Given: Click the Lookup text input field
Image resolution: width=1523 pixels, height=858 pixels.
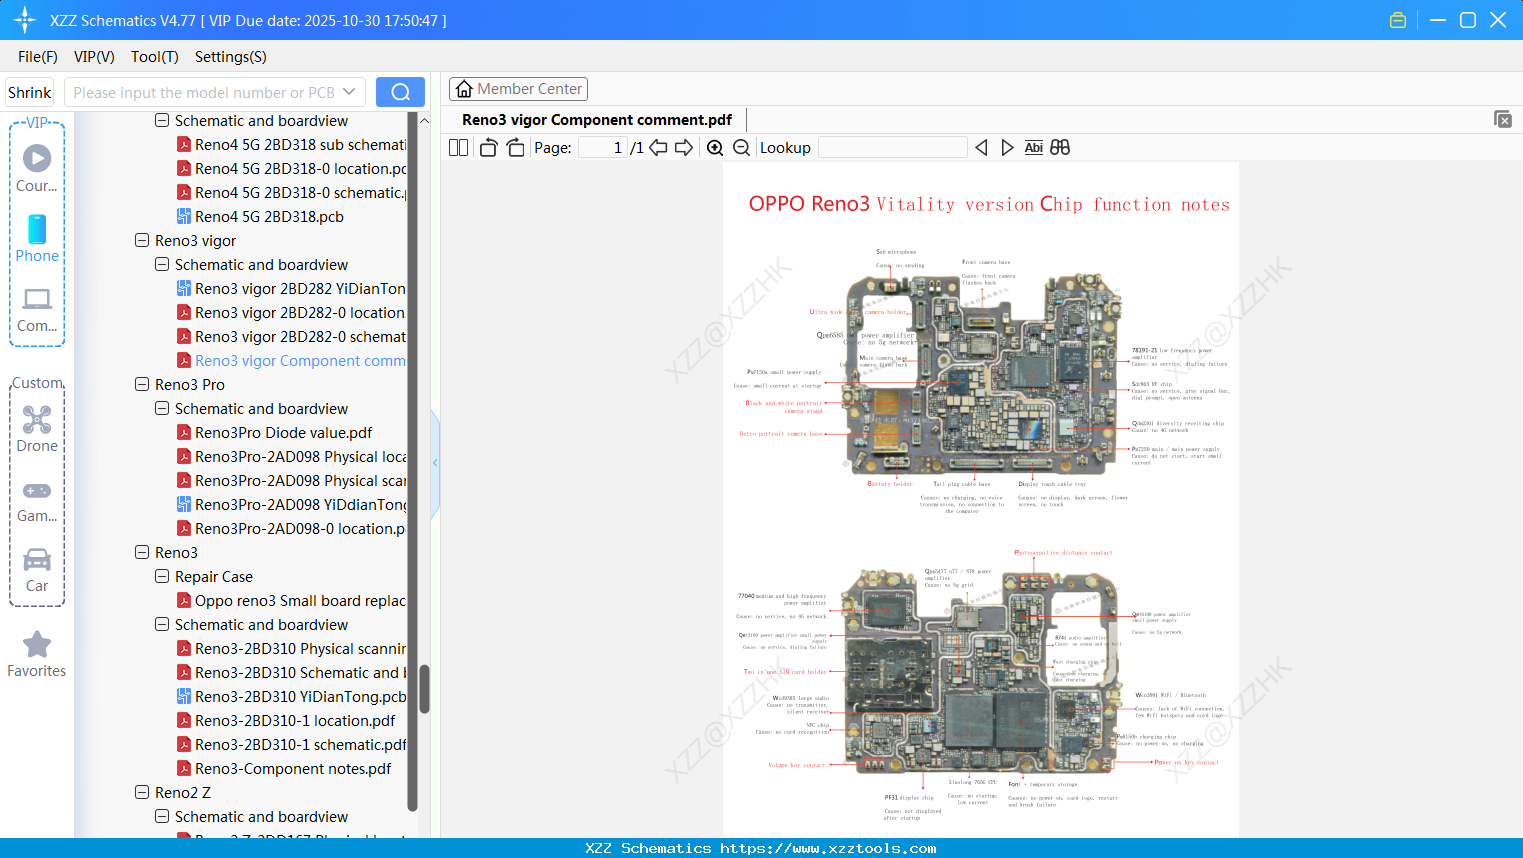Looking at the screenshot, I should [892, 148].
